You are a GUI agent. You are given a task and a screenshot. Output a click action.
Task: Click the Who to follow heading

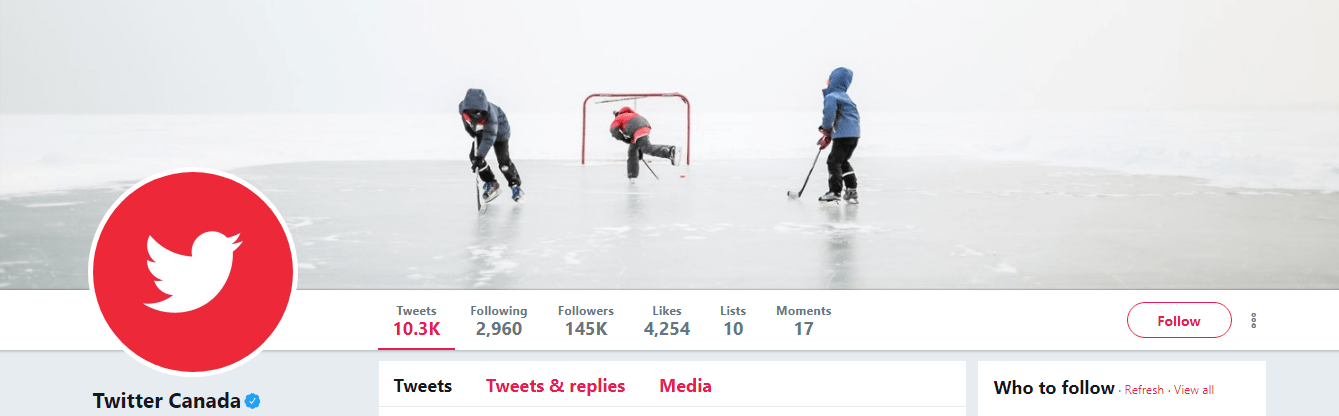tap(1054, 388)
